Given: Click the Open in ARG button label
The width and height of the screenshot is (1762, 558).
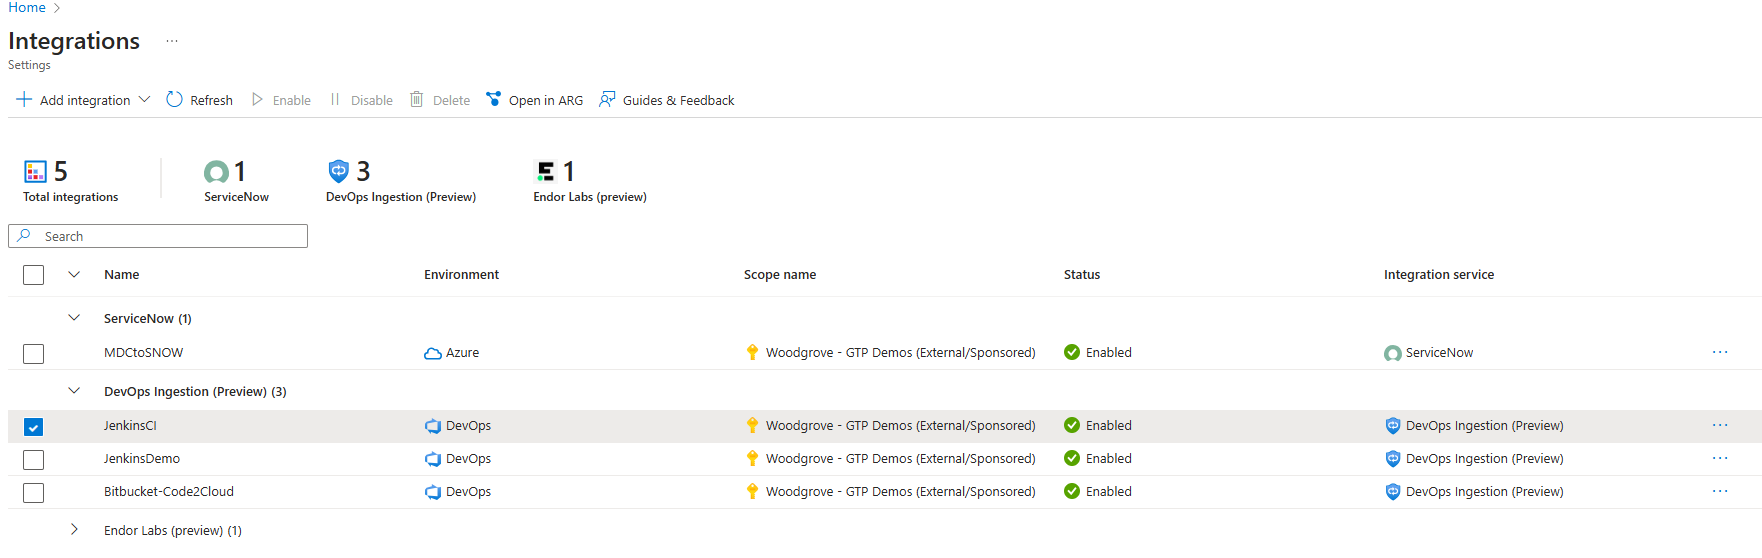Looking at the screenshot, I should 546,100.
